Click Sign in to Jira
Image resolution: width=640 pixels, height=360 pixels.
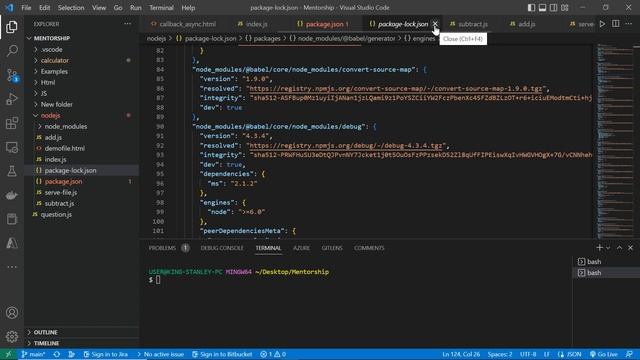click(x=105, y=354)
